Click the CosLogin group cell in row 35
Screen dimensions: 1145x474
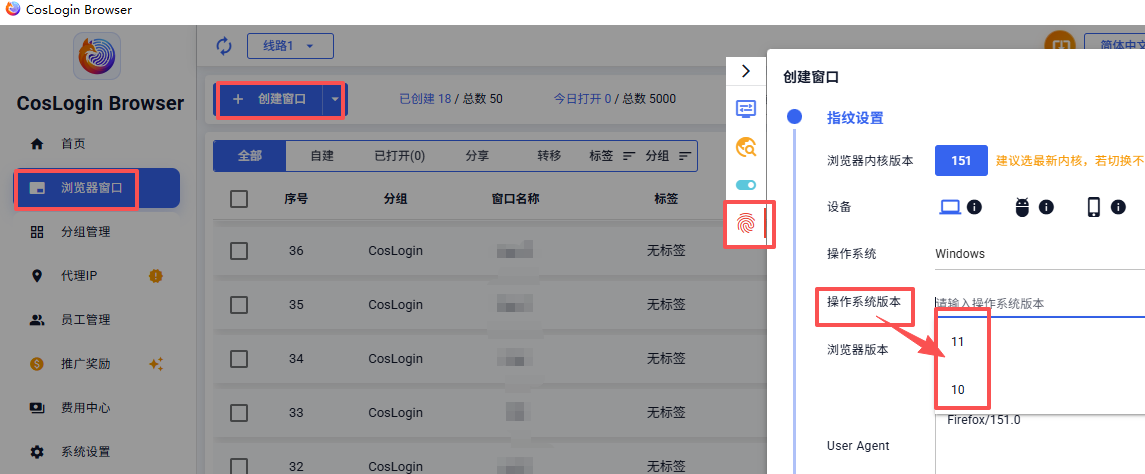click(395, 305)
